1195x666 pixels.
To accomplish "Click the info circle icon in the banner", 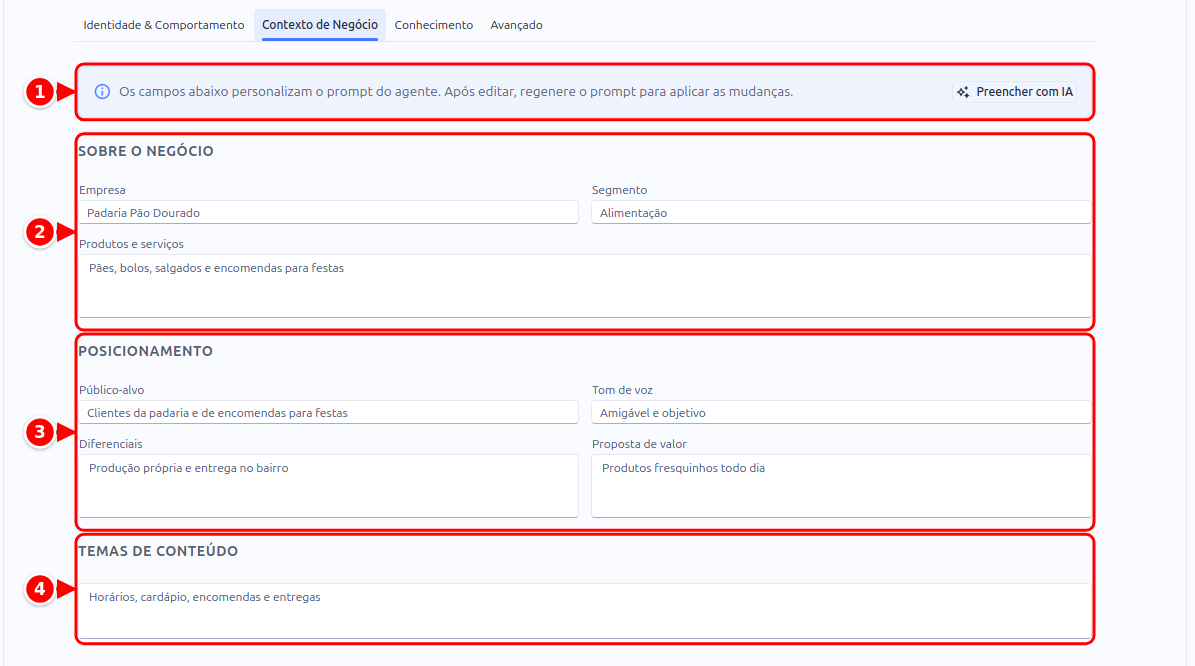I will point(102,91).
